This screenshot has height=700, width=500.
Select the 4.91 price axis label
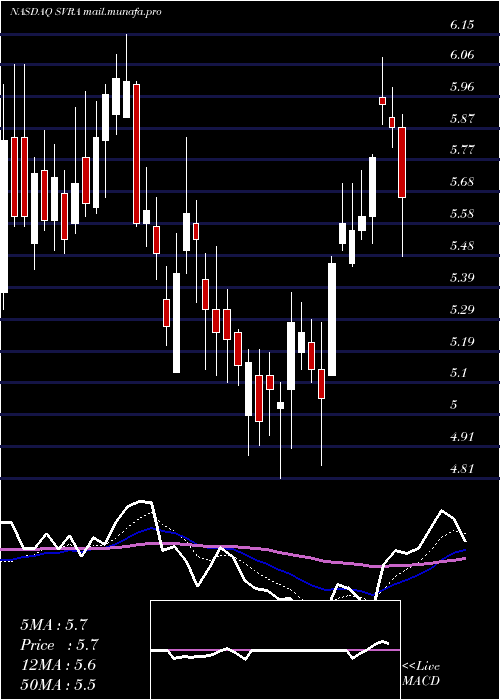click(x=462, y=436)
